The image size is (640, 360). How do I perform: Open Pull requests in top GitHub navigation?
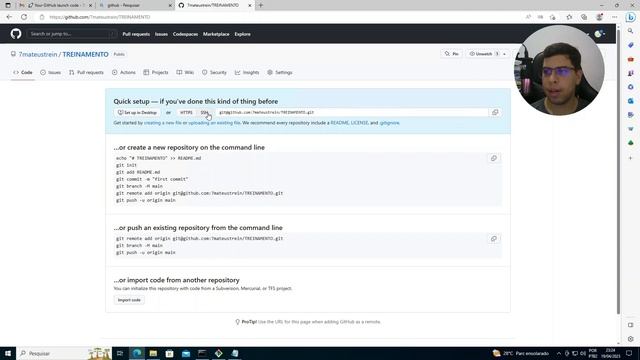tap(136, 34)
